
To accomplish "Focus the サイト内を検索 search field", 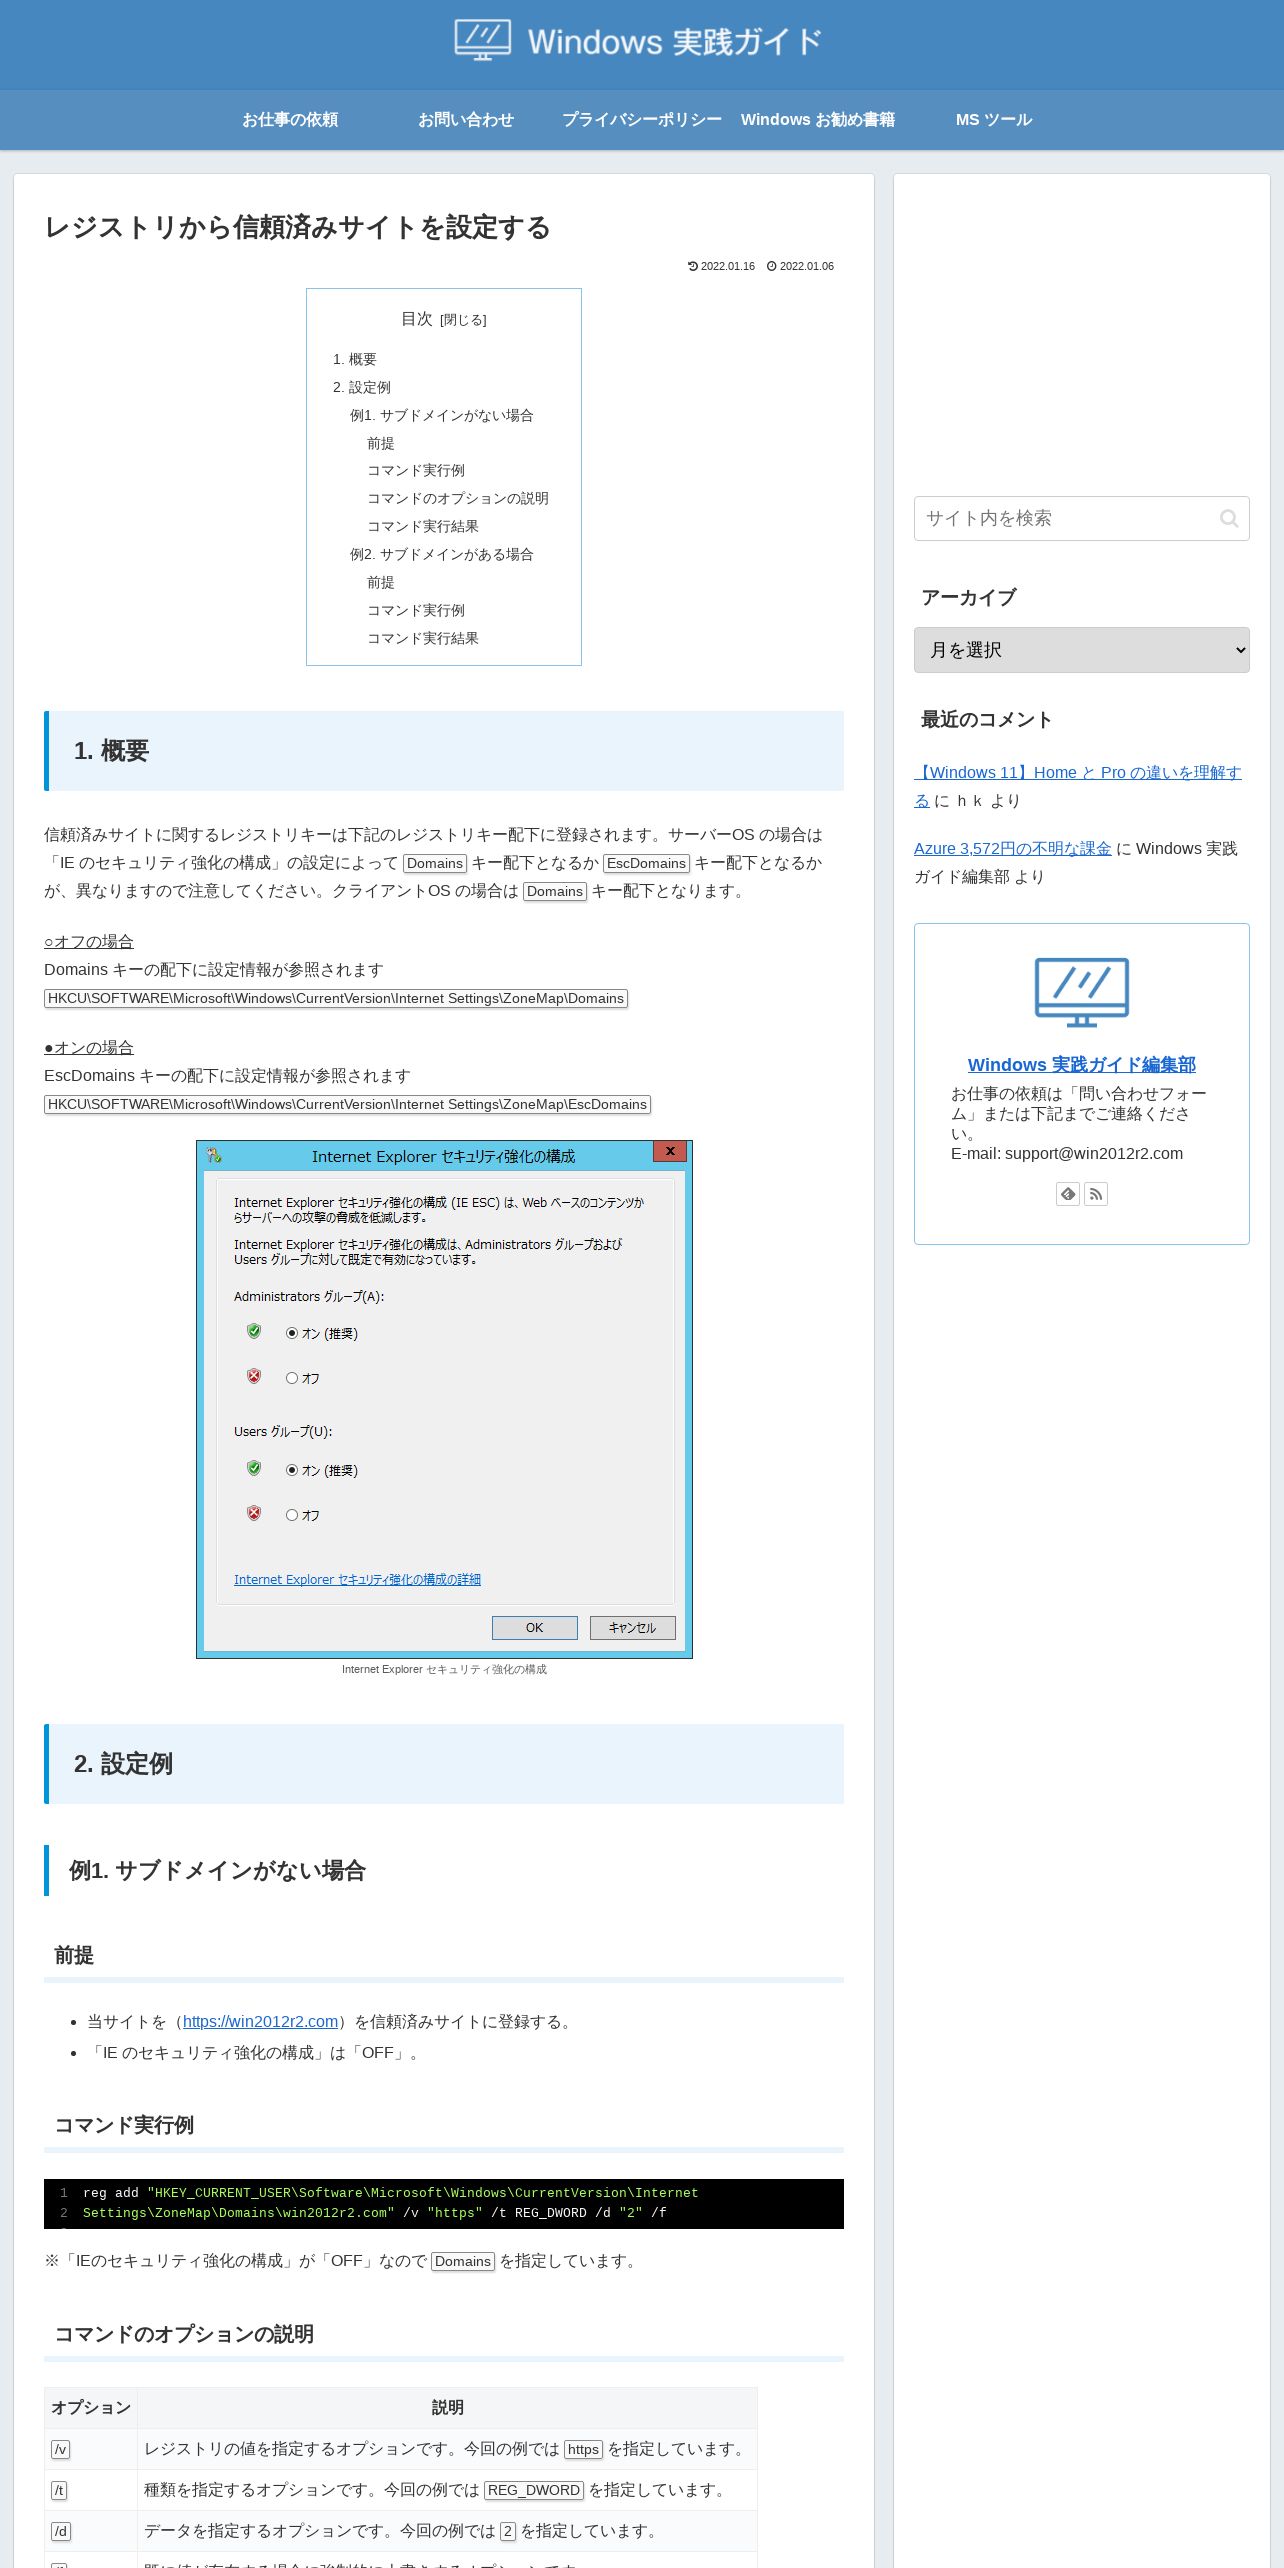I will click(1081, 518).
